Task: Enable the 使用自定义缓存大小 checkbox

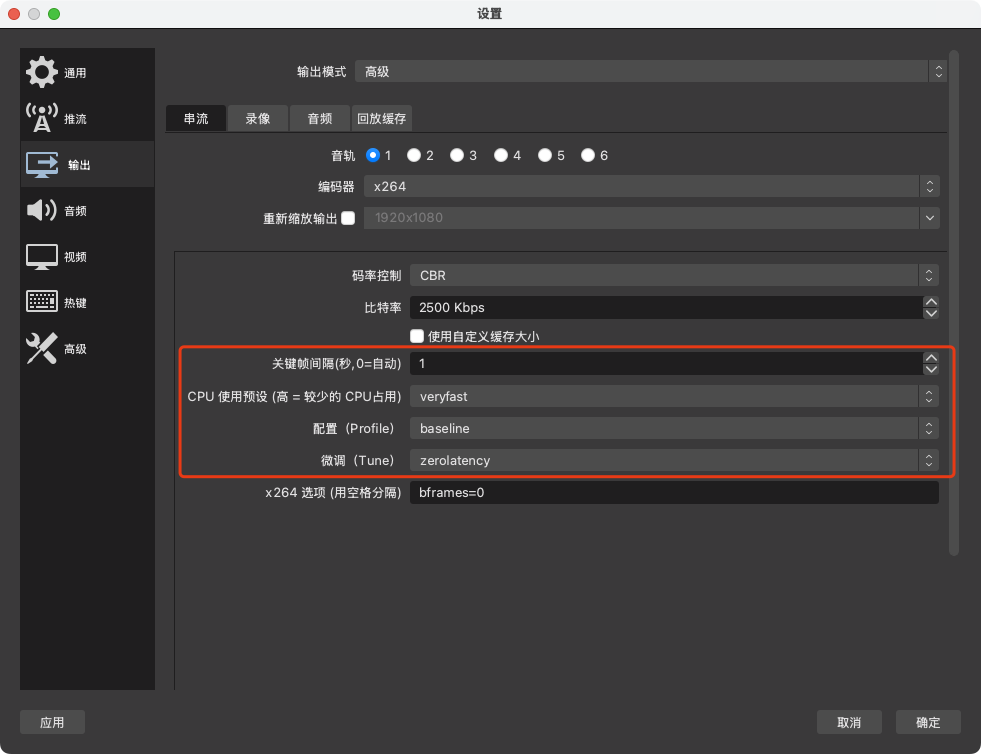Action: tap(417, 336)
